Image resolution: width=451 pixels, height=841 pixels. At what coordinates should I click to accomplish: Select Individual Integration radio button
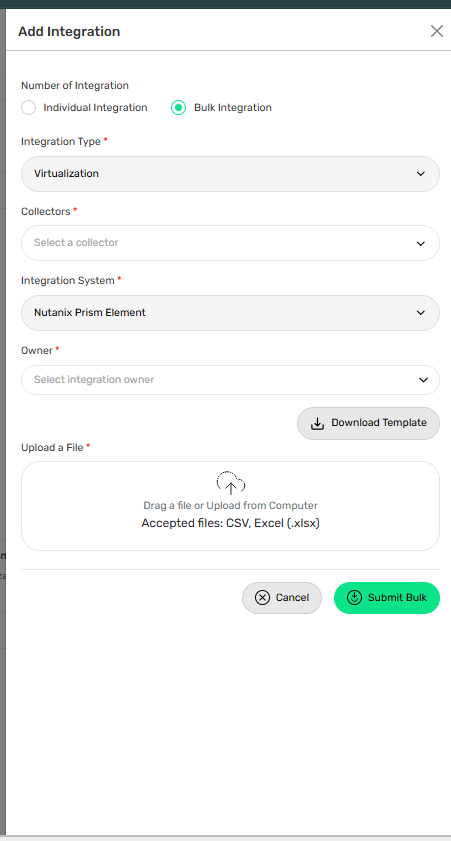[x=28, y=108]
